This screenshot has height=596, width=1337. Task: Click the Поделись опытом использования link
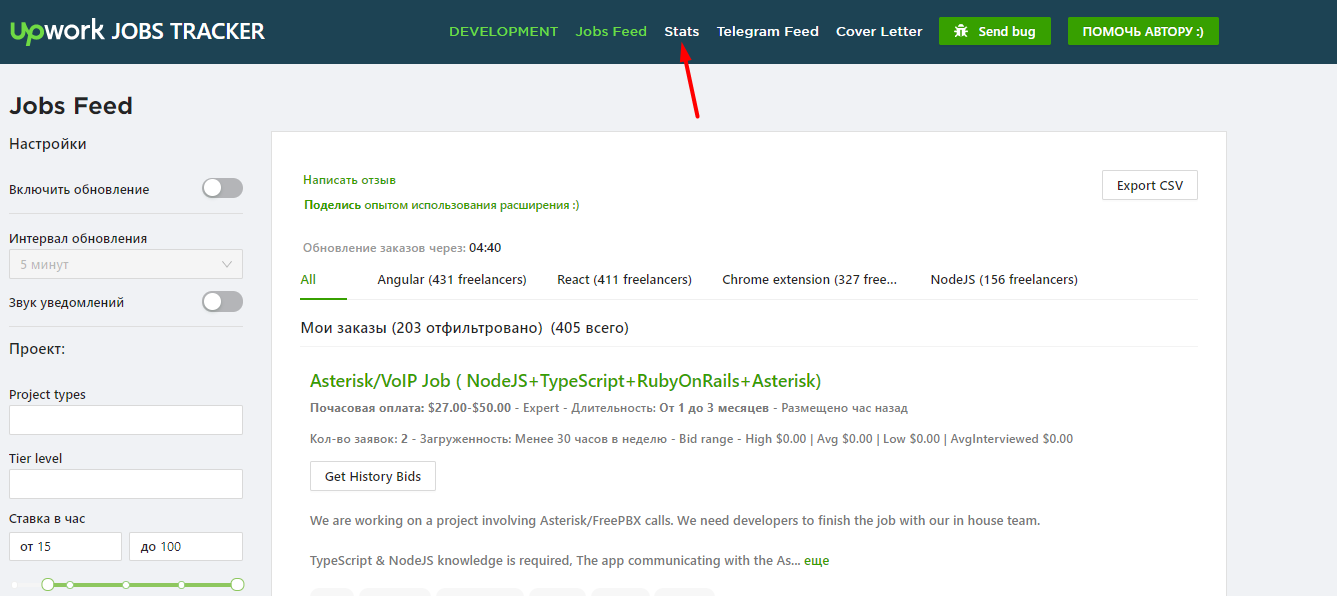pos(441,205)
